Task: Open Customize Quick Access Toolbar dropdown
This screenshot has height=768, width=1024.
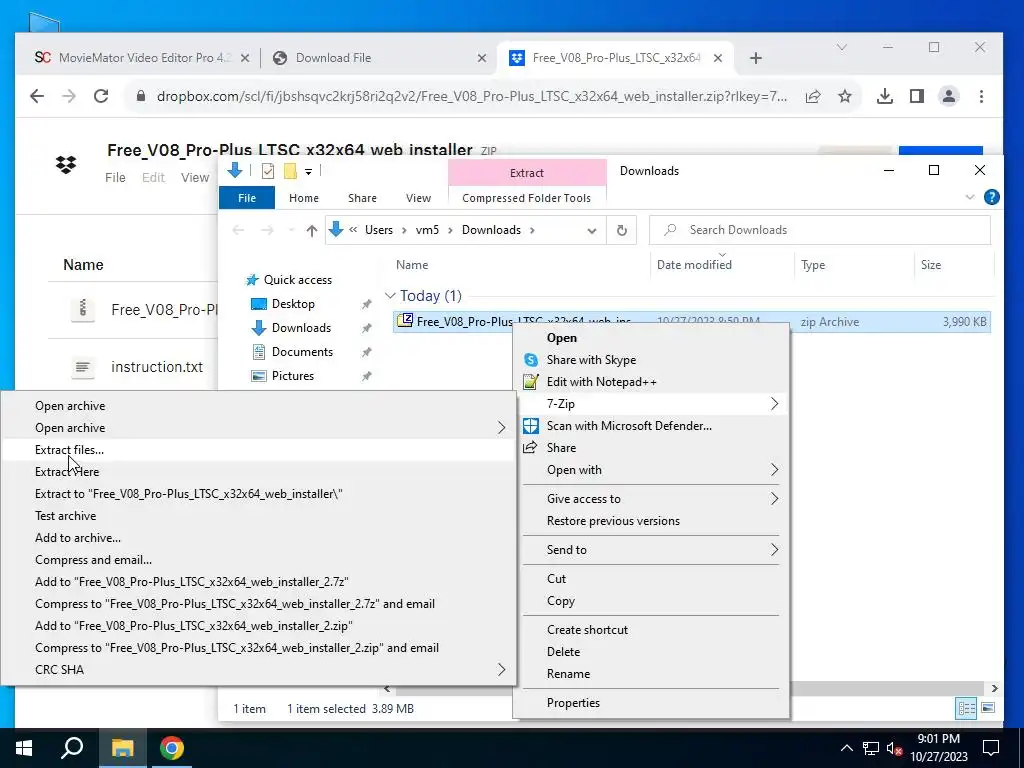Action: (308, 171)
